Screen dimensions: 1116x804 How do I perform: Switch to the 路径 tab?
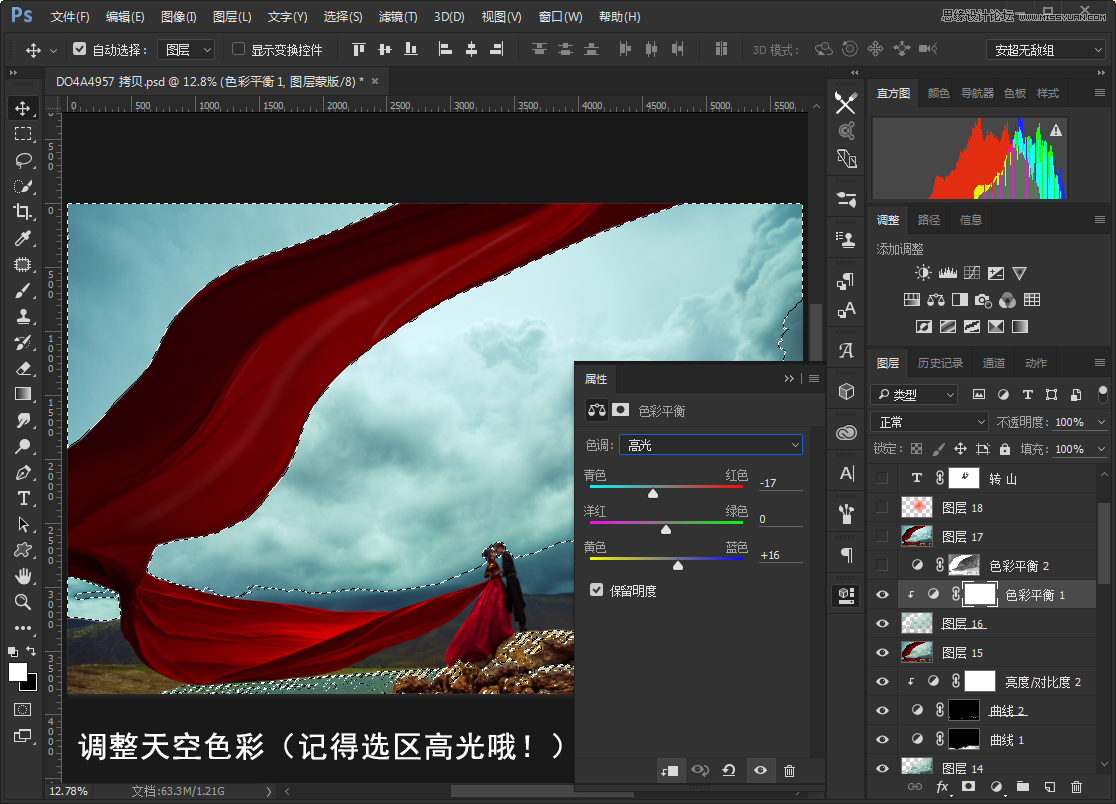(x=929, y=220)
